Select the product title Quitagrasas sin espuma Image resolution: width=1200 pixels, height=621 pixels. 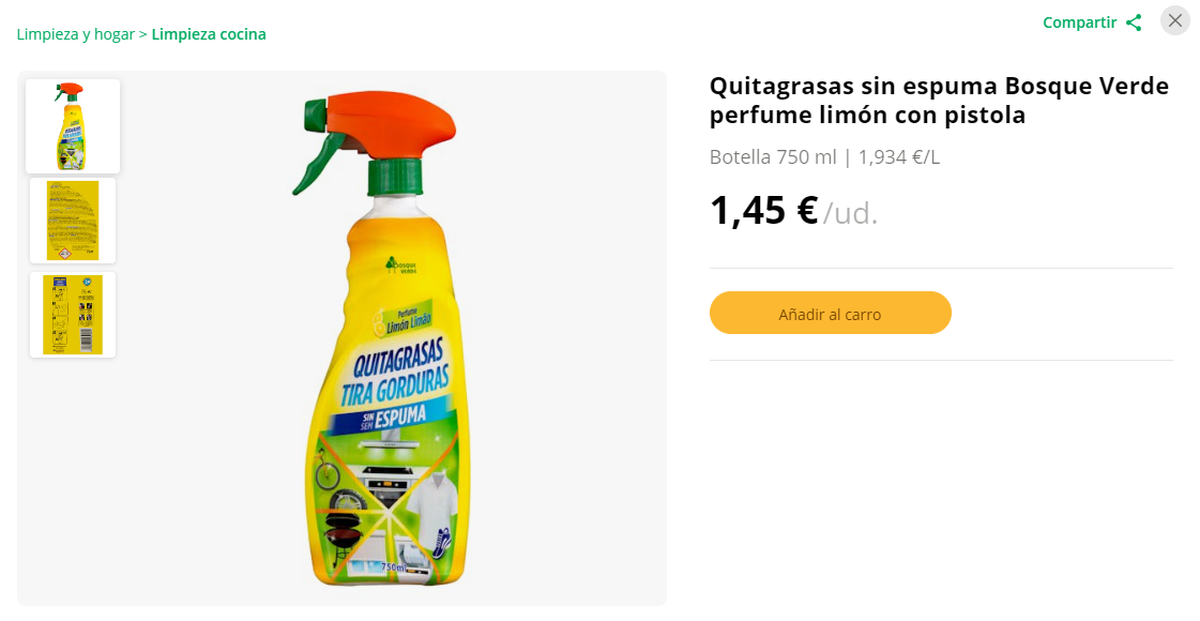coord(939,100)
